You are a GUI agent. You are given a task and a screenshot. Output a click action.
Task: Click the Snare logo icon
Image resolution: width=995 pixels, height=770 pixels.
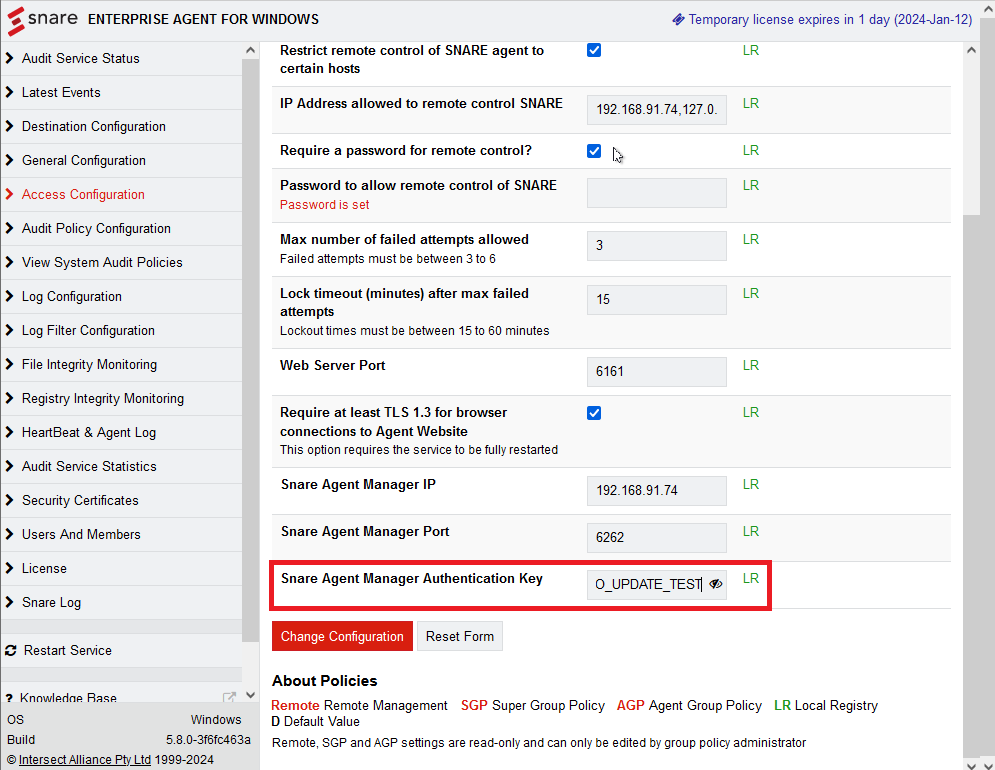coord(16,21)
